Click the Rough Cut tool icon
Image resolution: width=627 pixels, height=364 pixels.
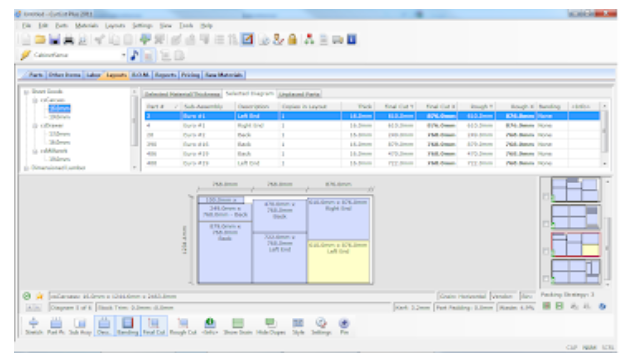click(183, 326)
